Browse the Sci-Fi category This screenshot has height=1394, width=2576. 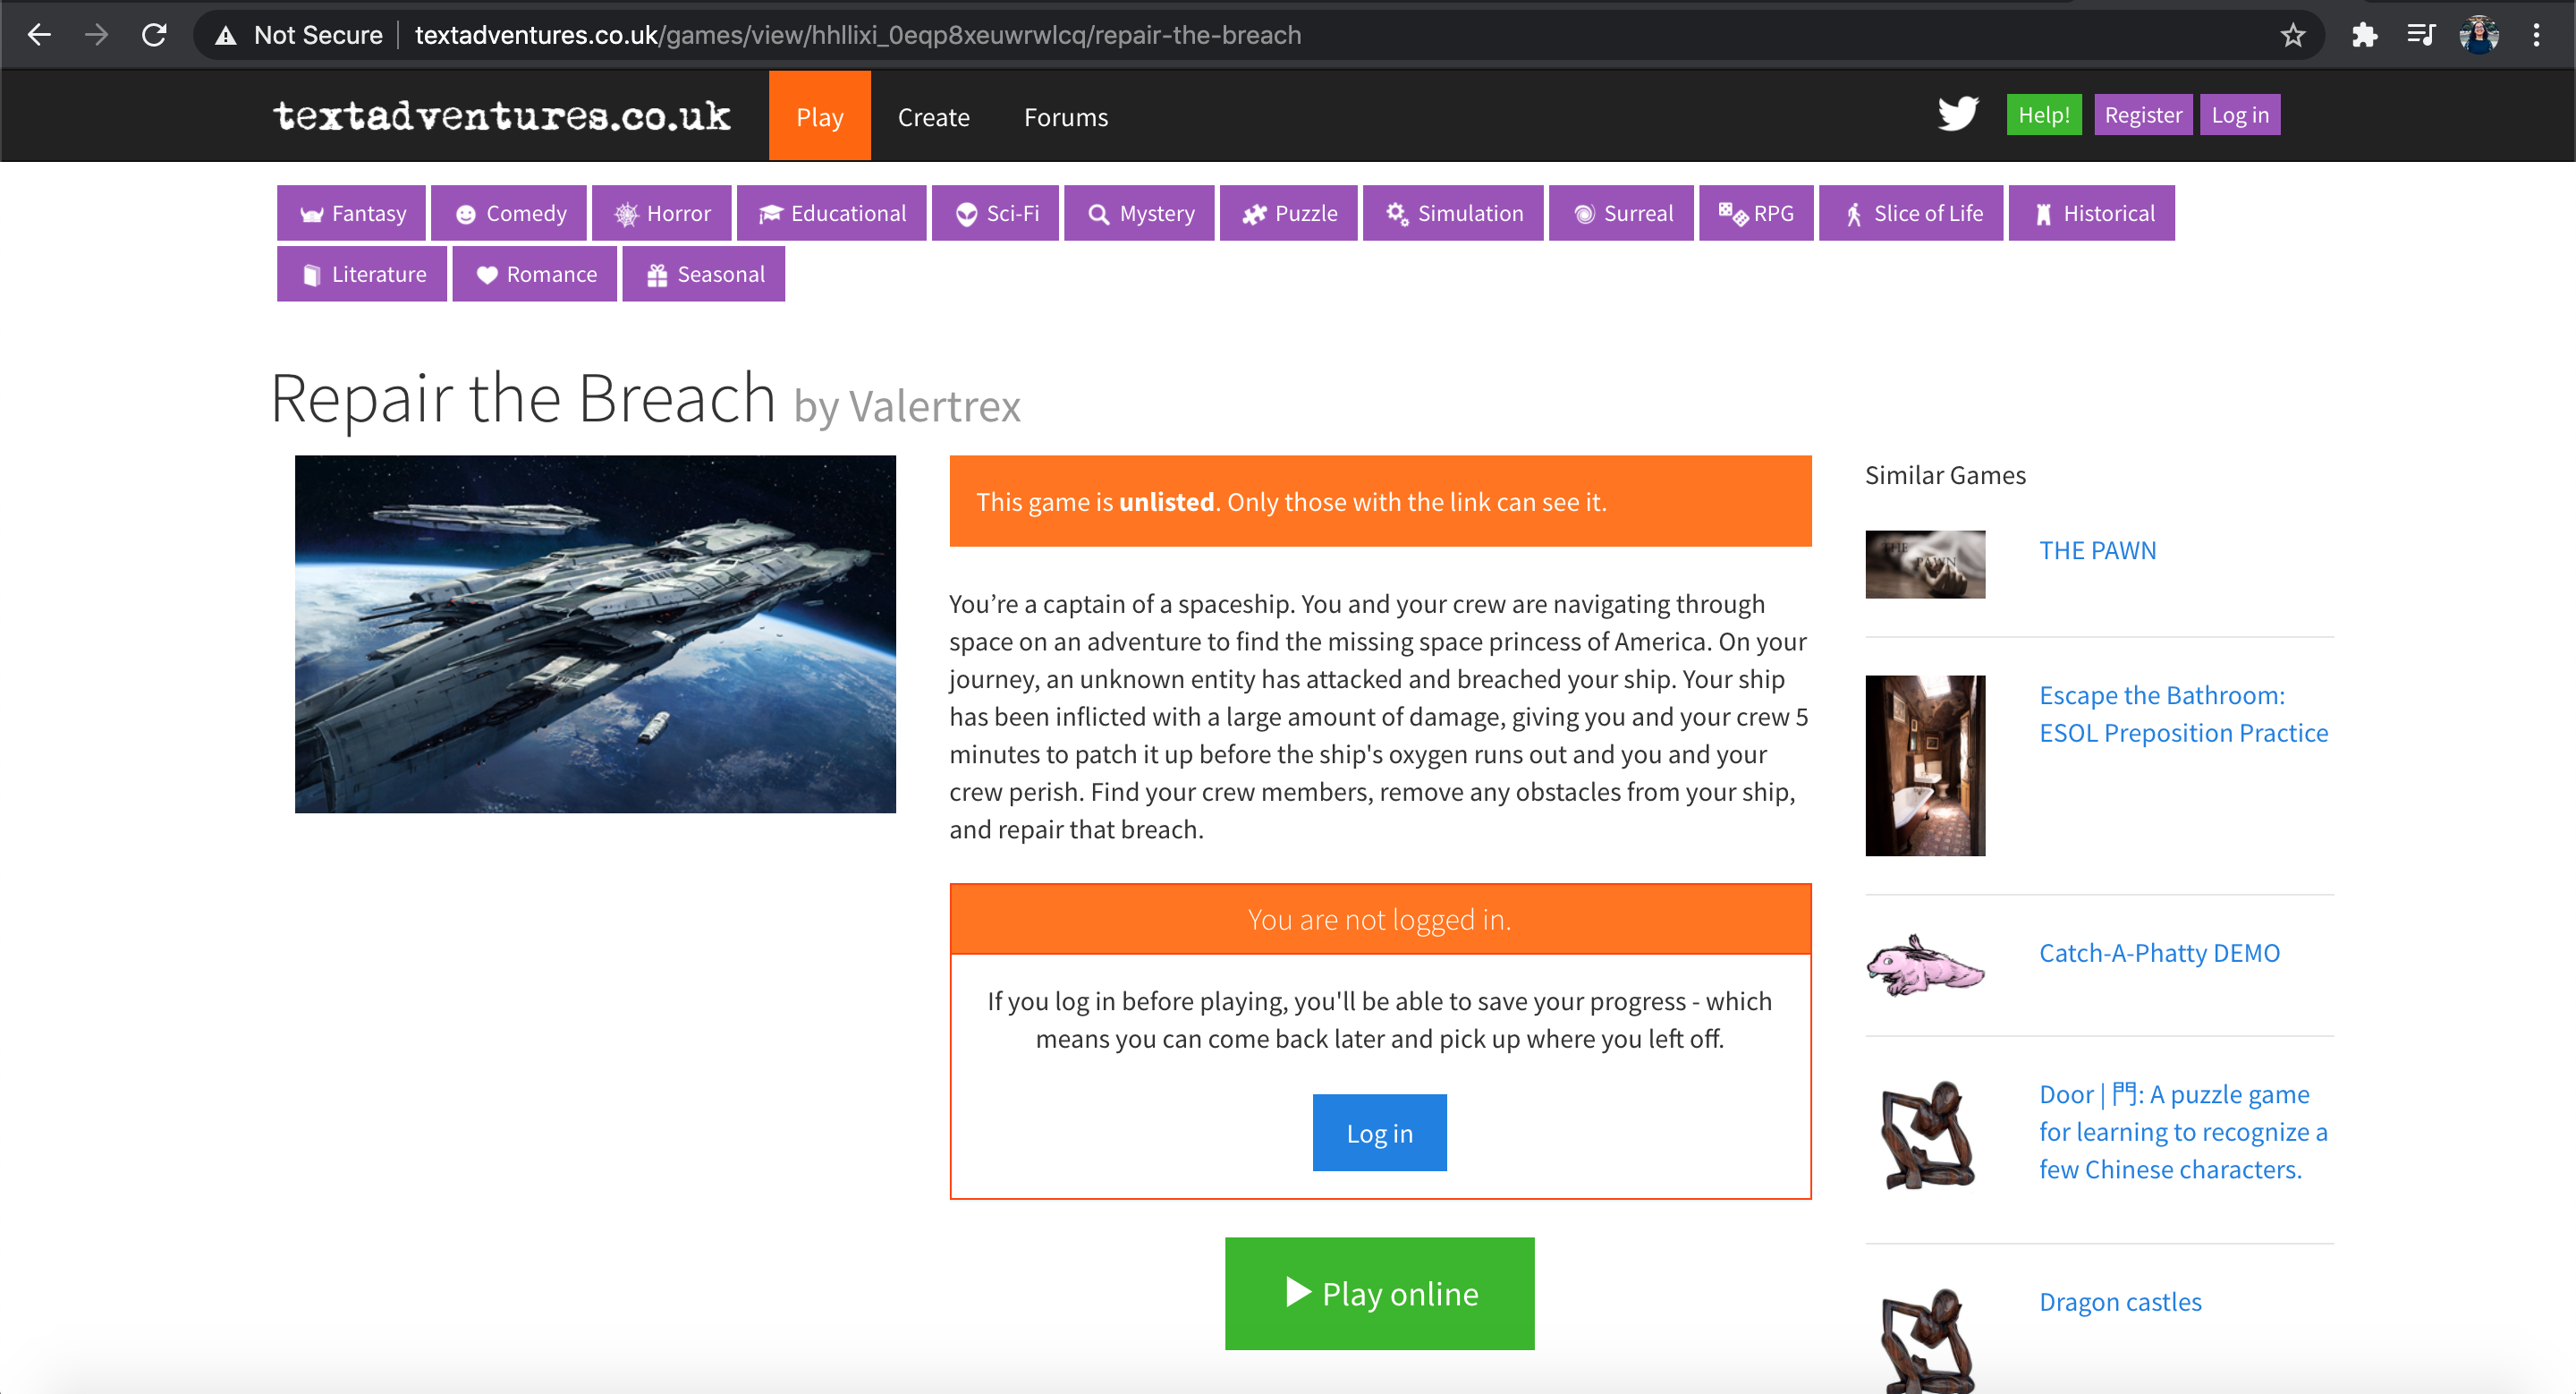995,213
